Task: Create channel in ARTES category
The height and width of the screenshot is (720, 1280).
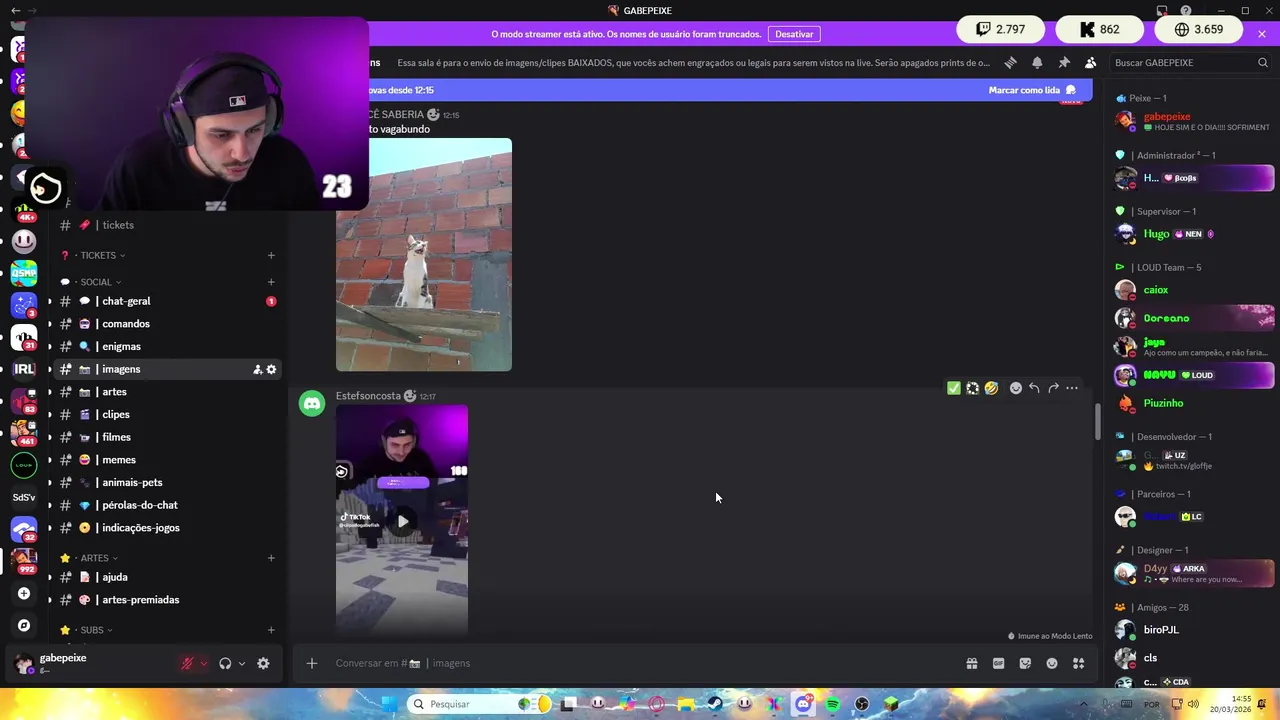Action: coord(271,558)
